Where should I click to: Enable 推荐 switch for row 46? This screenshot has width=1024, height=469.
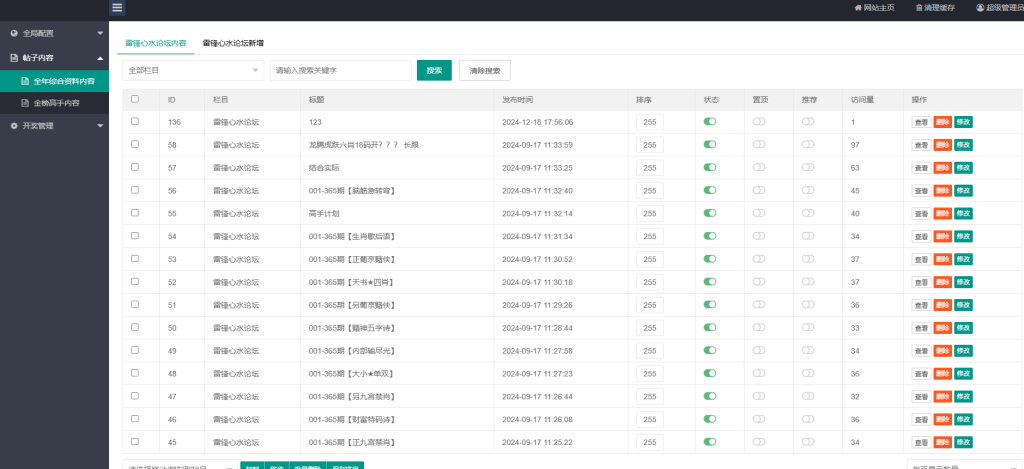coord(808,419)
